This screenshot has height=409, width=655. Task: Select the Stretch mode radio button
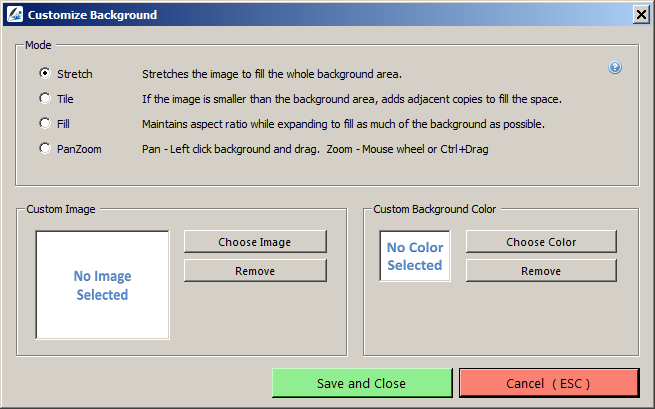pyautogui.click(x=44, y=73)
